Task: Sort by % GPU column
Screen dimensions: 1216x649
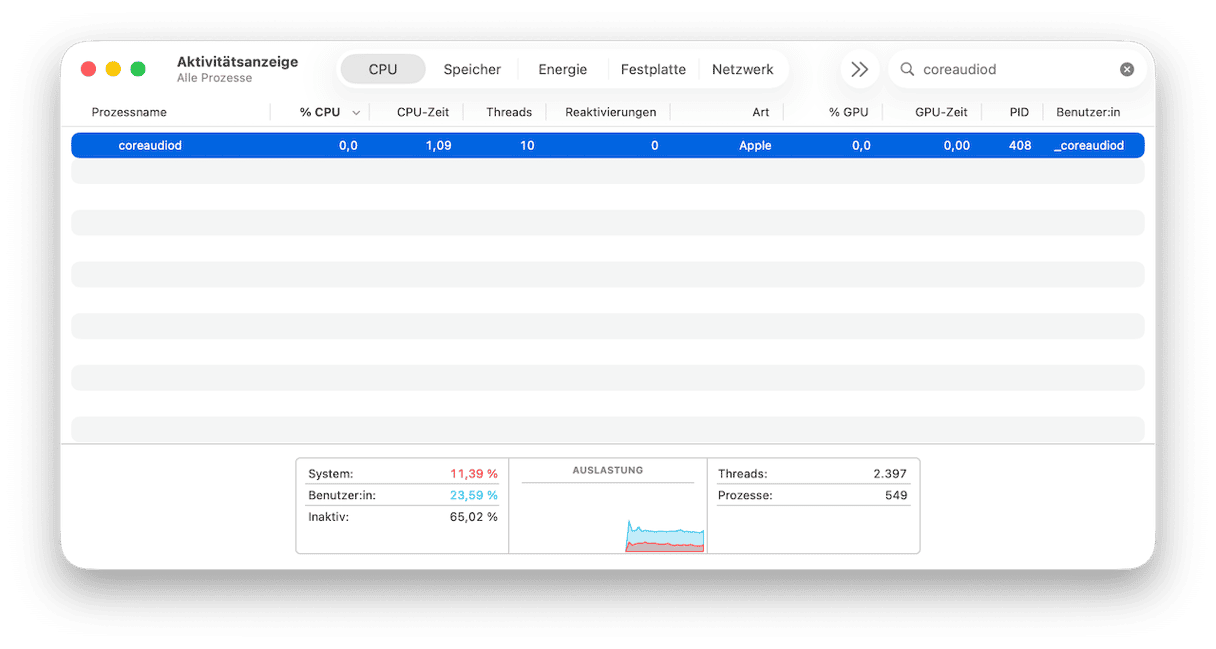Action: (x=848, y=112)
